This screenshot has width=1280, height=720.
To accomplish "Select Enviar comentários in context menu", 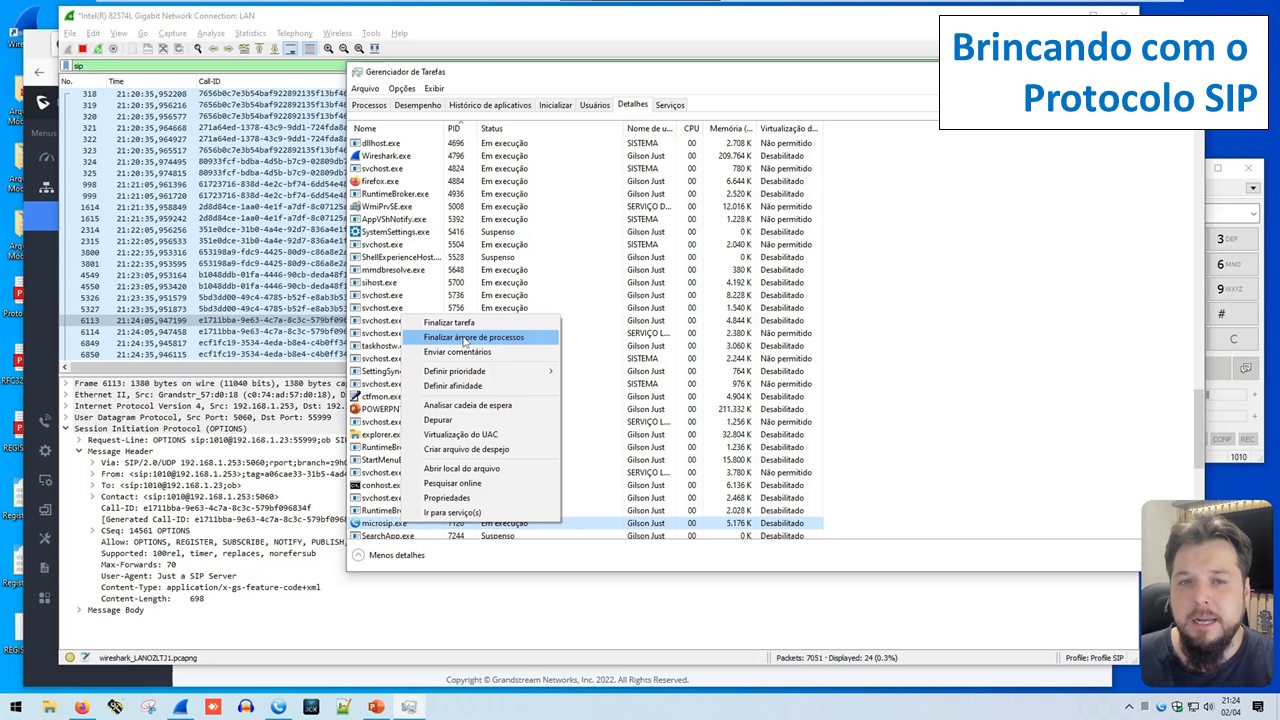I will click(x=457, y=352).
